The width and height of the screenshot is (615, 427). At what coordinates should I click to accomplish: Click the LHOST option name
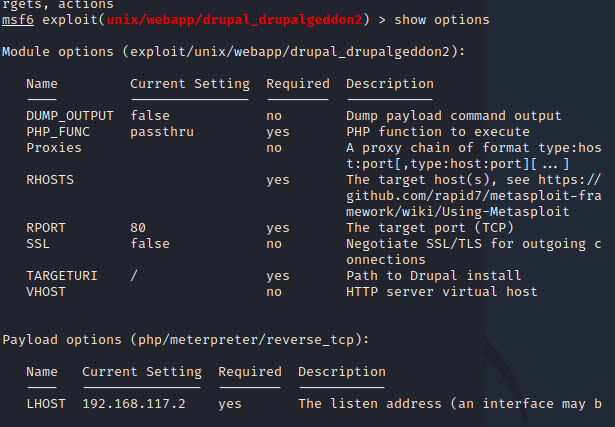pyautogui.click(x=46, y=404)
